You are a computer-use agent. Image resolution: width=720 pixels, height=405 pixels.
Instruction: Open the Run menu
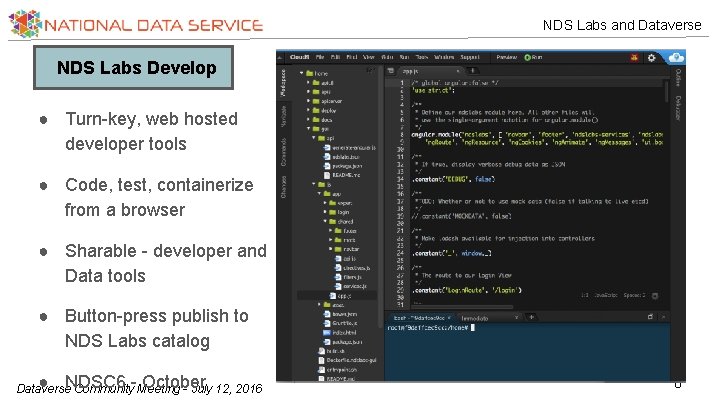[x=404, y=57]
